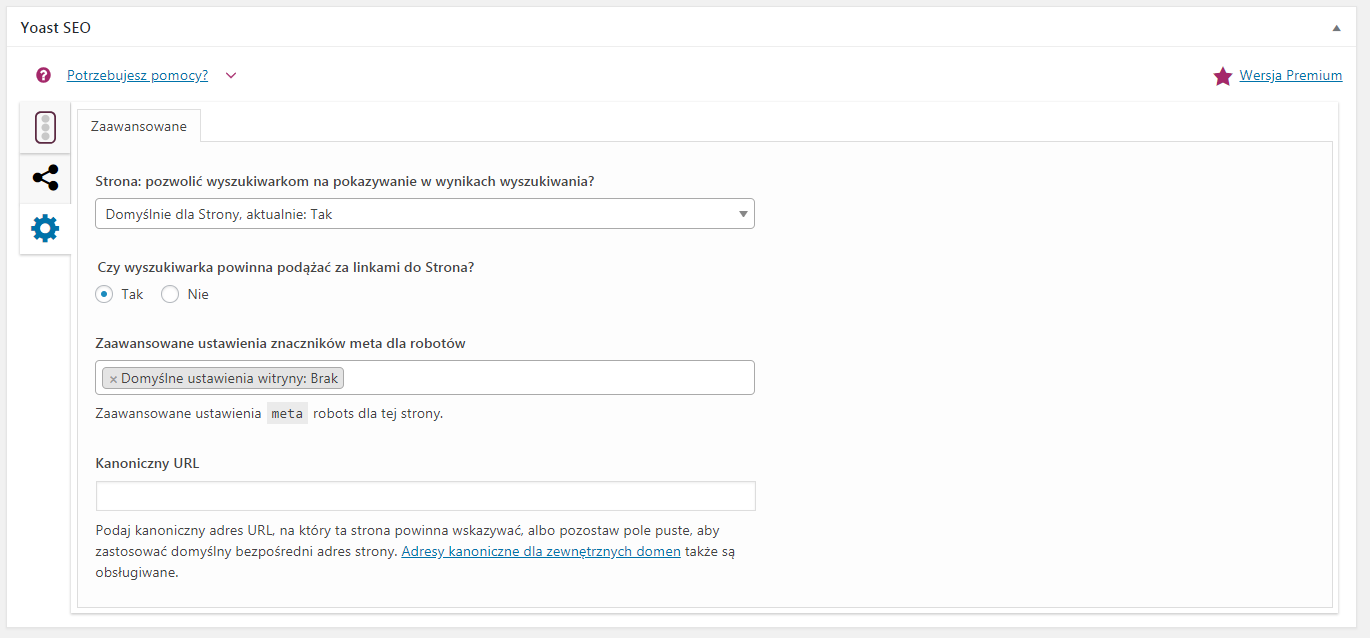Expand the help chevron next to Potrzebujesz pomocy
This screenshot has height=638, width=1370.
click(x=231, y=75)
